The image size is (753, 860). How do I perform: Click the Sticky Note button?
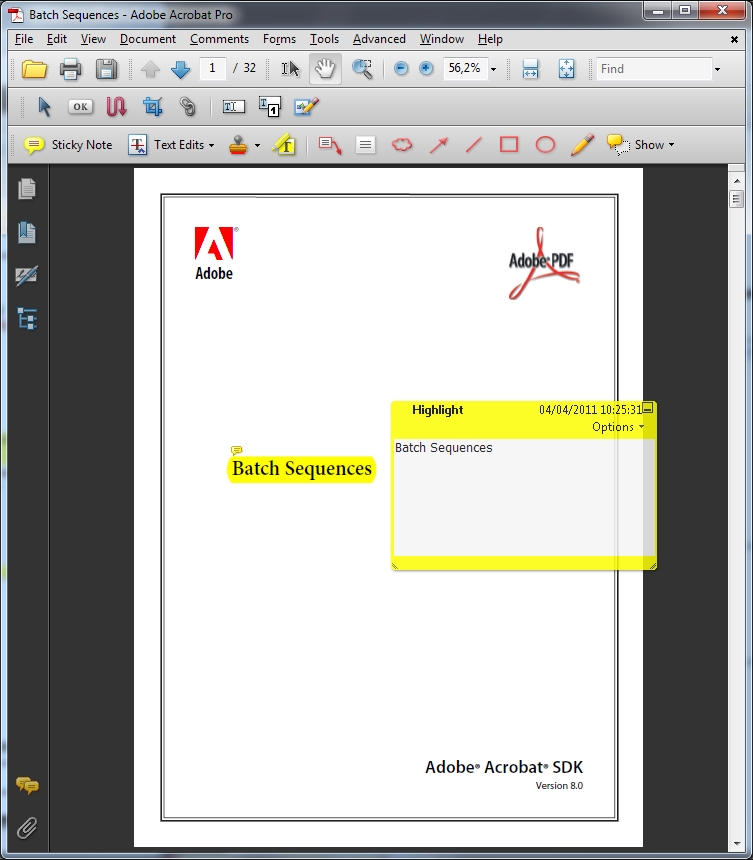[68, 145]
